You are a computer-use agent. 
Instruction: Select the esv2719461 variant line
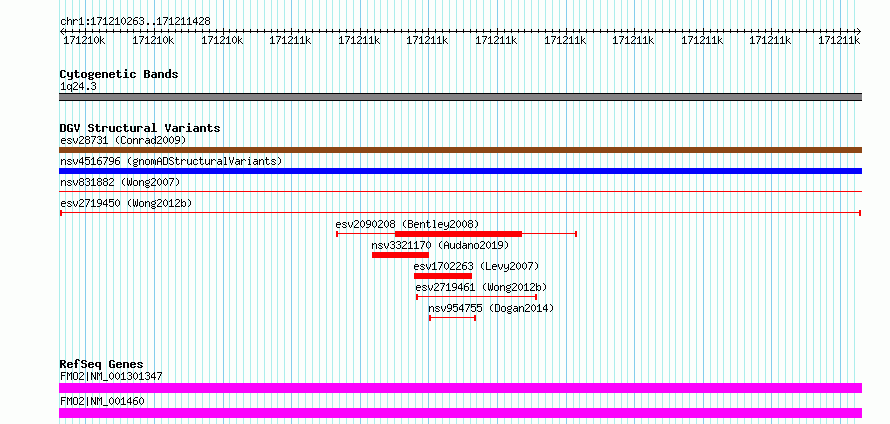(477, 297)
